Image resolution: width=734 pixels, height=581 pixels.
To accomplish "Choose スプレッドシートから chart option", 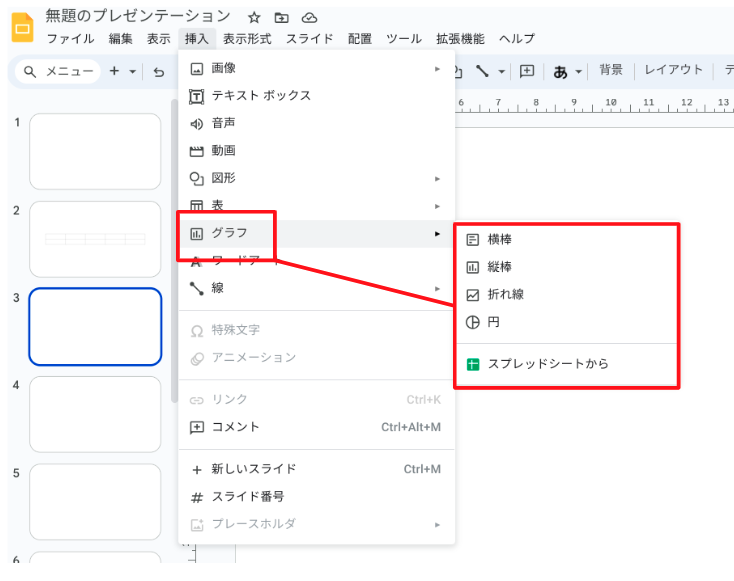I will coord(567,364).
